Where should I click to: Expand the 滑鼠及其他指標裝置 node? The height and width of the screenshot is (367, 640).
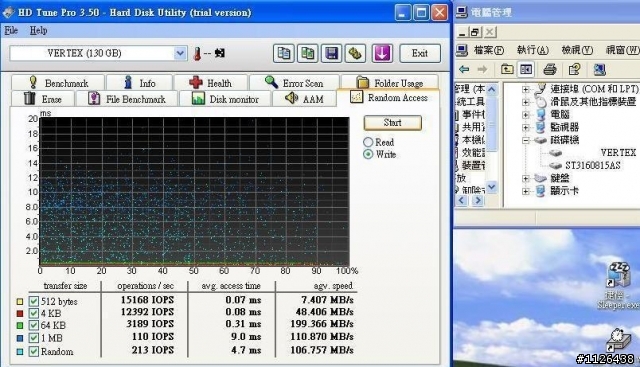(x=526, y=102)
